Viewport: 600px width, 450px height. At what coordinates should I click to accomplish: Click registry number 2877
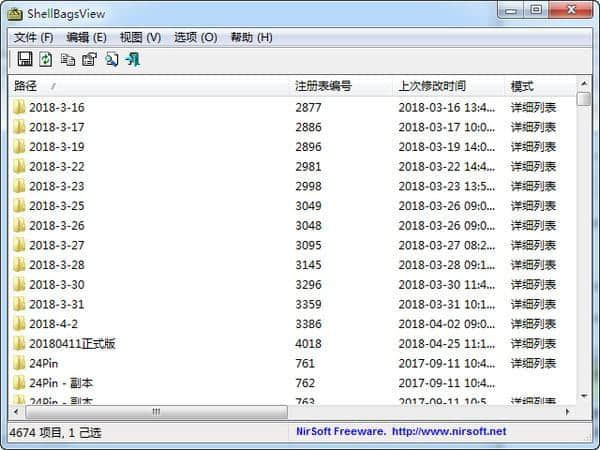pyautogui.click(x=308, y=108)
